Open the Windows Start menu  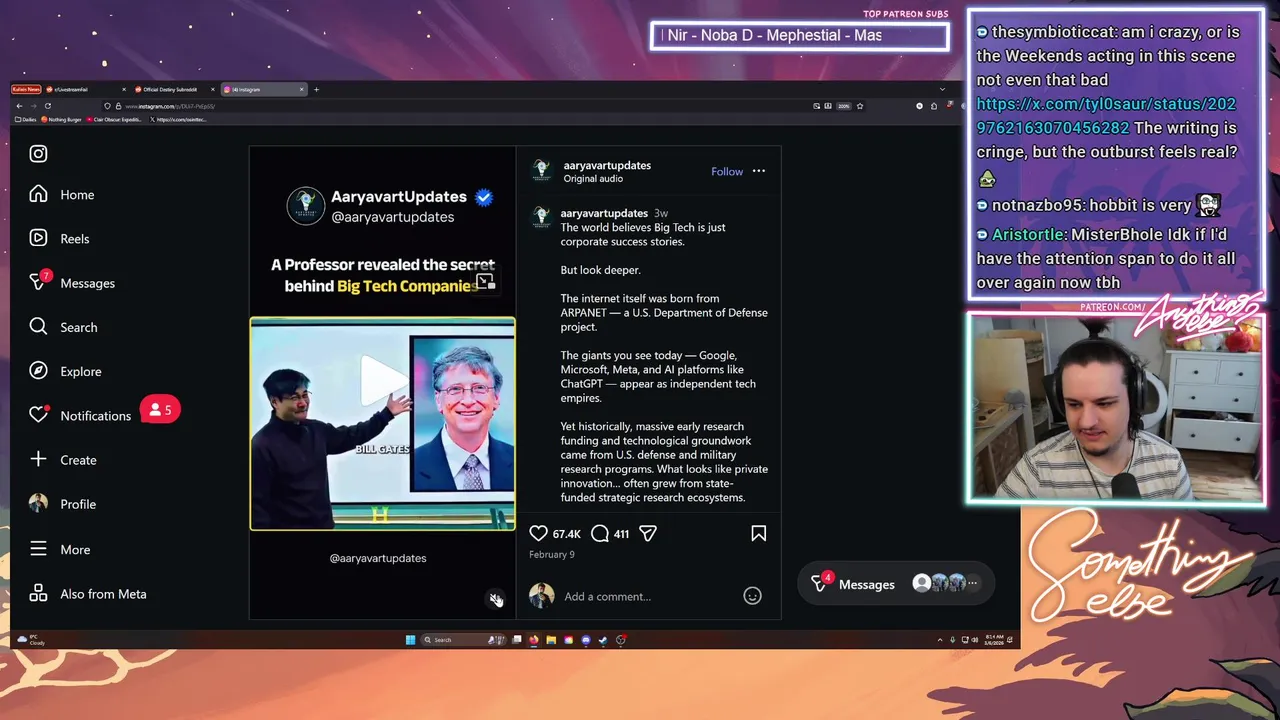point(410,640)
